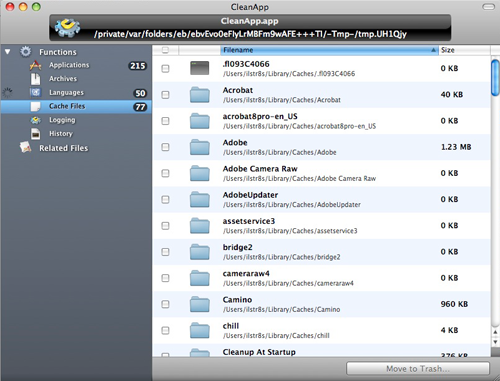500x381 pixels.
Task: Click the Languages icon in sidebar
Action: [x=35, y=92]
